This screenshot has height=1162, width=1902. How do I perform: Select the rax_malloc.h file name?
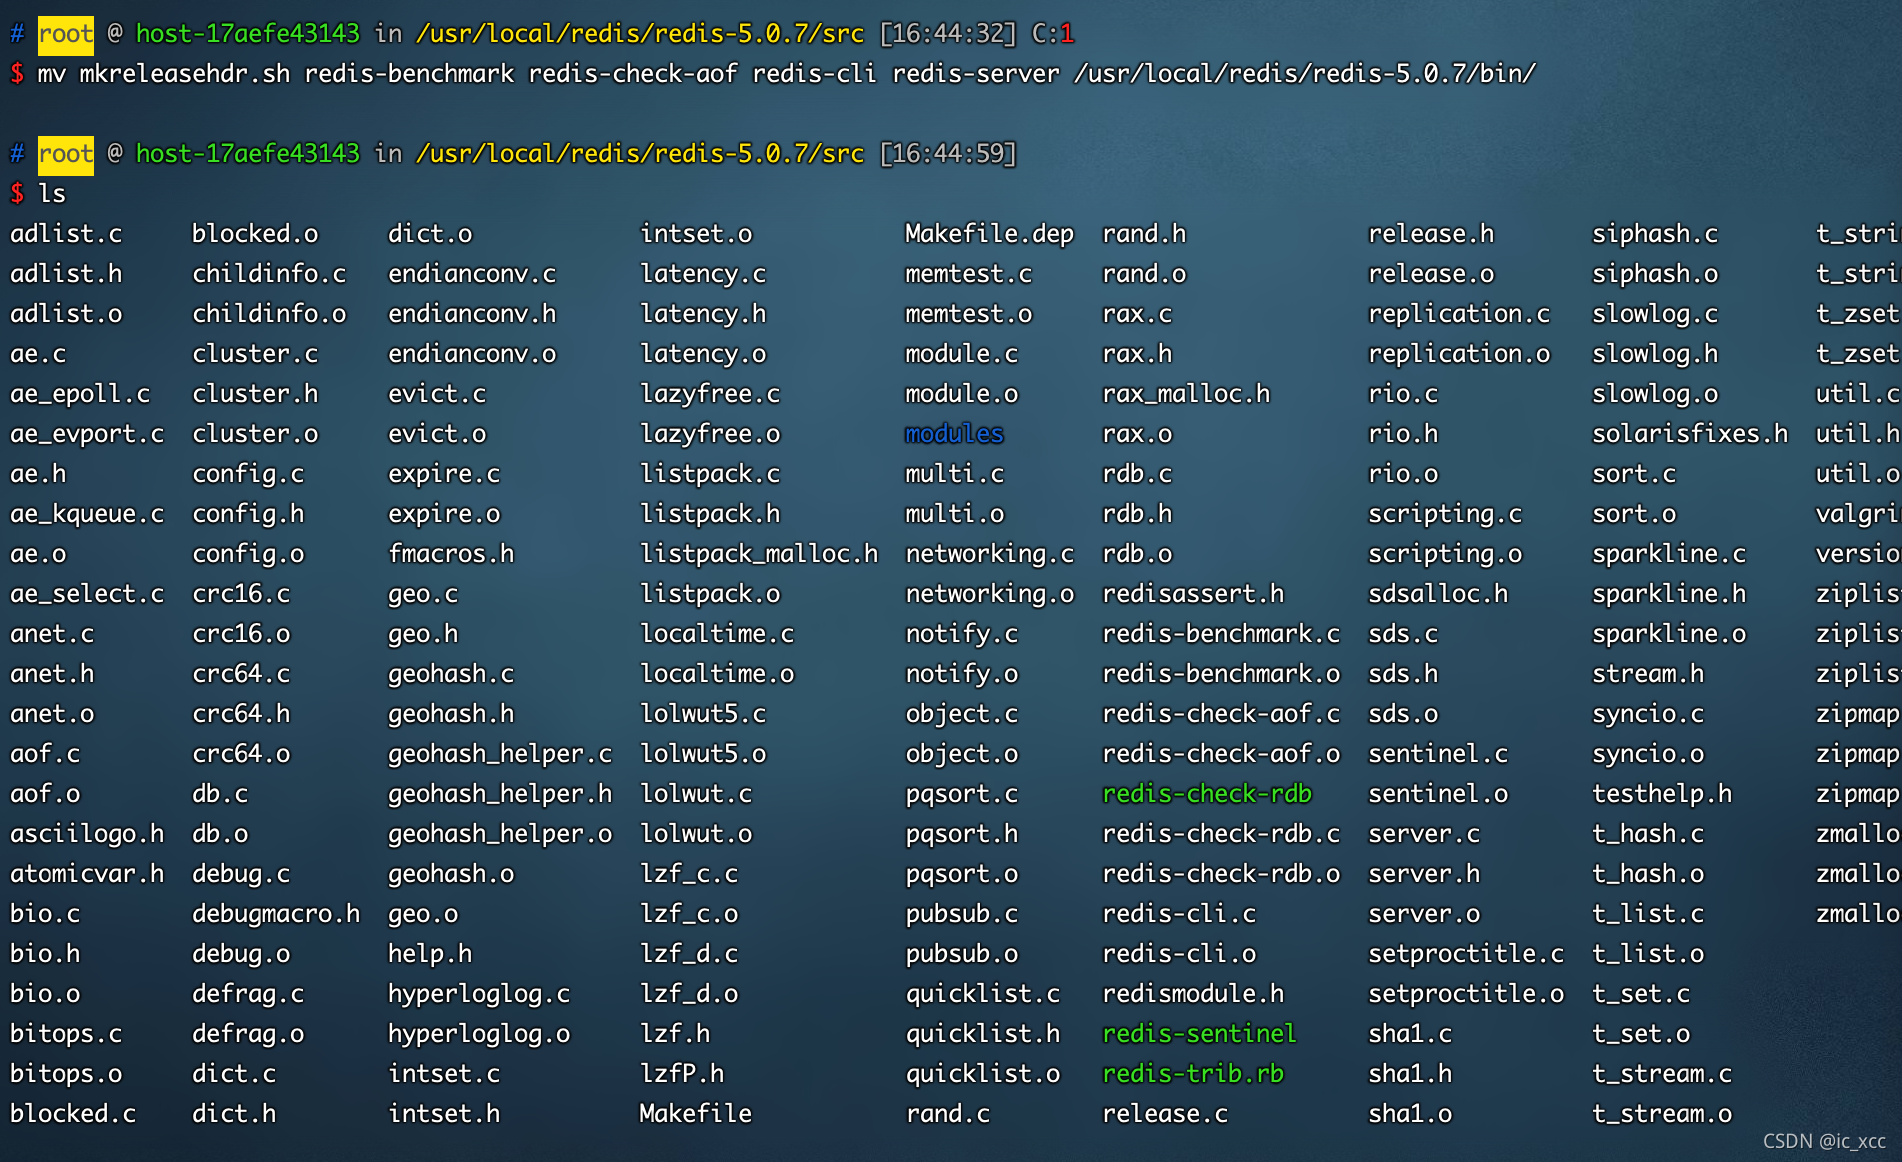pyautogui.click(x=1186, y=394)
